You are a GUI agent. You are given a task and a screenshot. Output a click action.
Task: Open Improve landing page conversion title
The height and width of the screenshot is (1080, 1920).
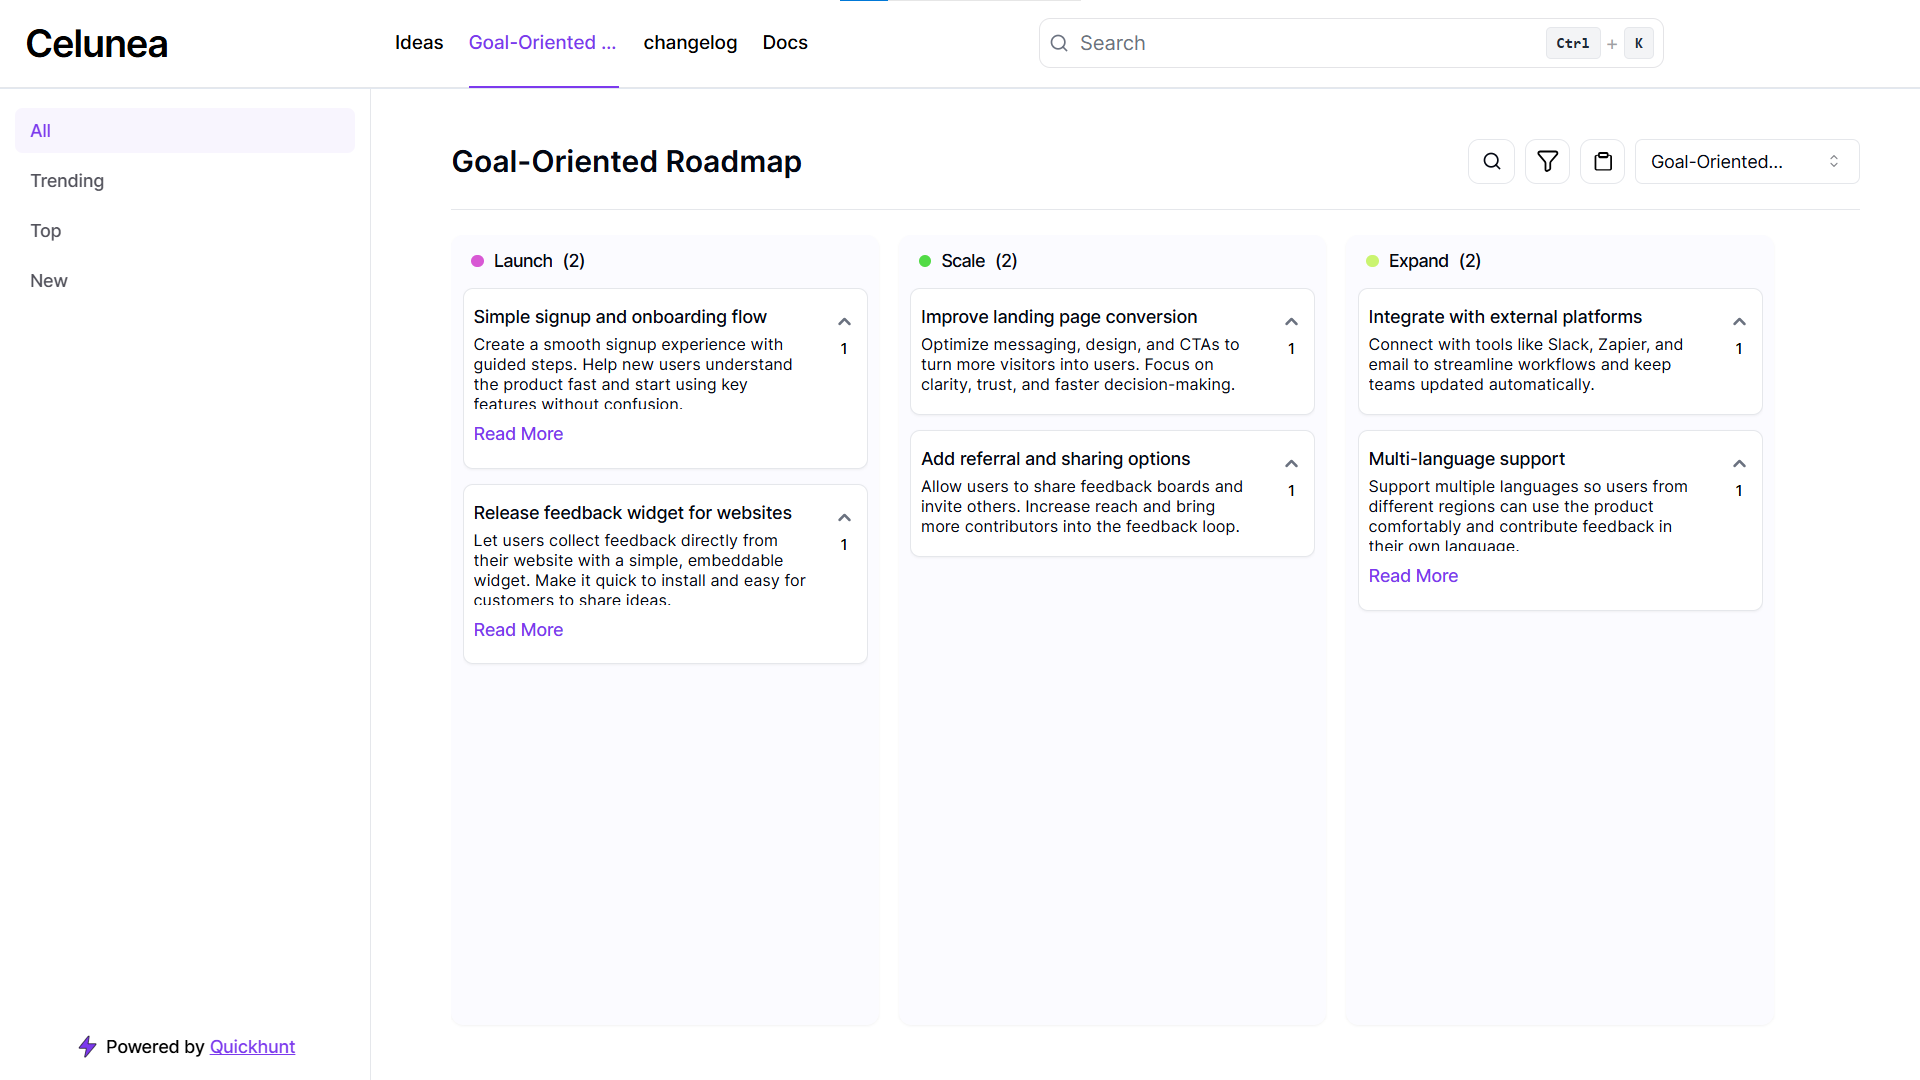click(1059, 317)
